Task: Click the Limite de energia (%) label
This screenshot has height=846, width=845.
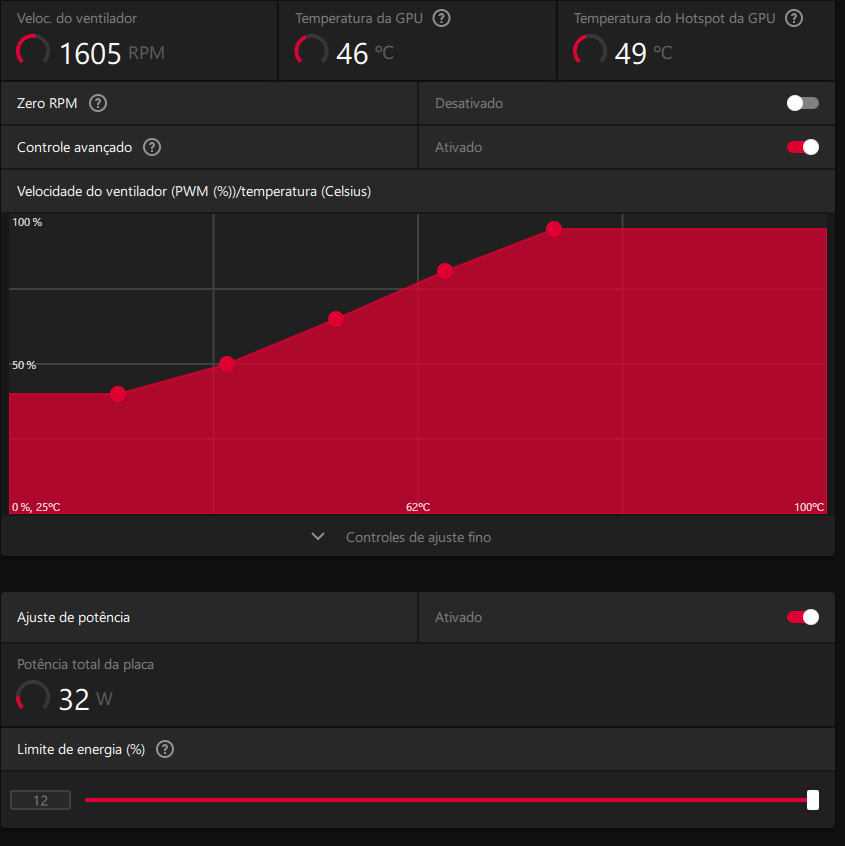Action: click(81, 749)
